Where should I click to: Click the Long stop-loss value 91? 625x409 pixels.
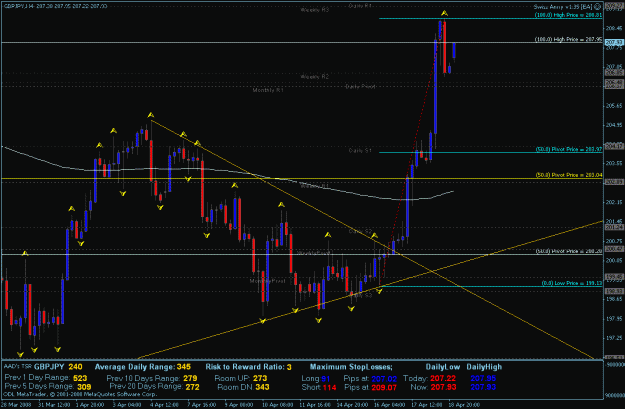326,378
